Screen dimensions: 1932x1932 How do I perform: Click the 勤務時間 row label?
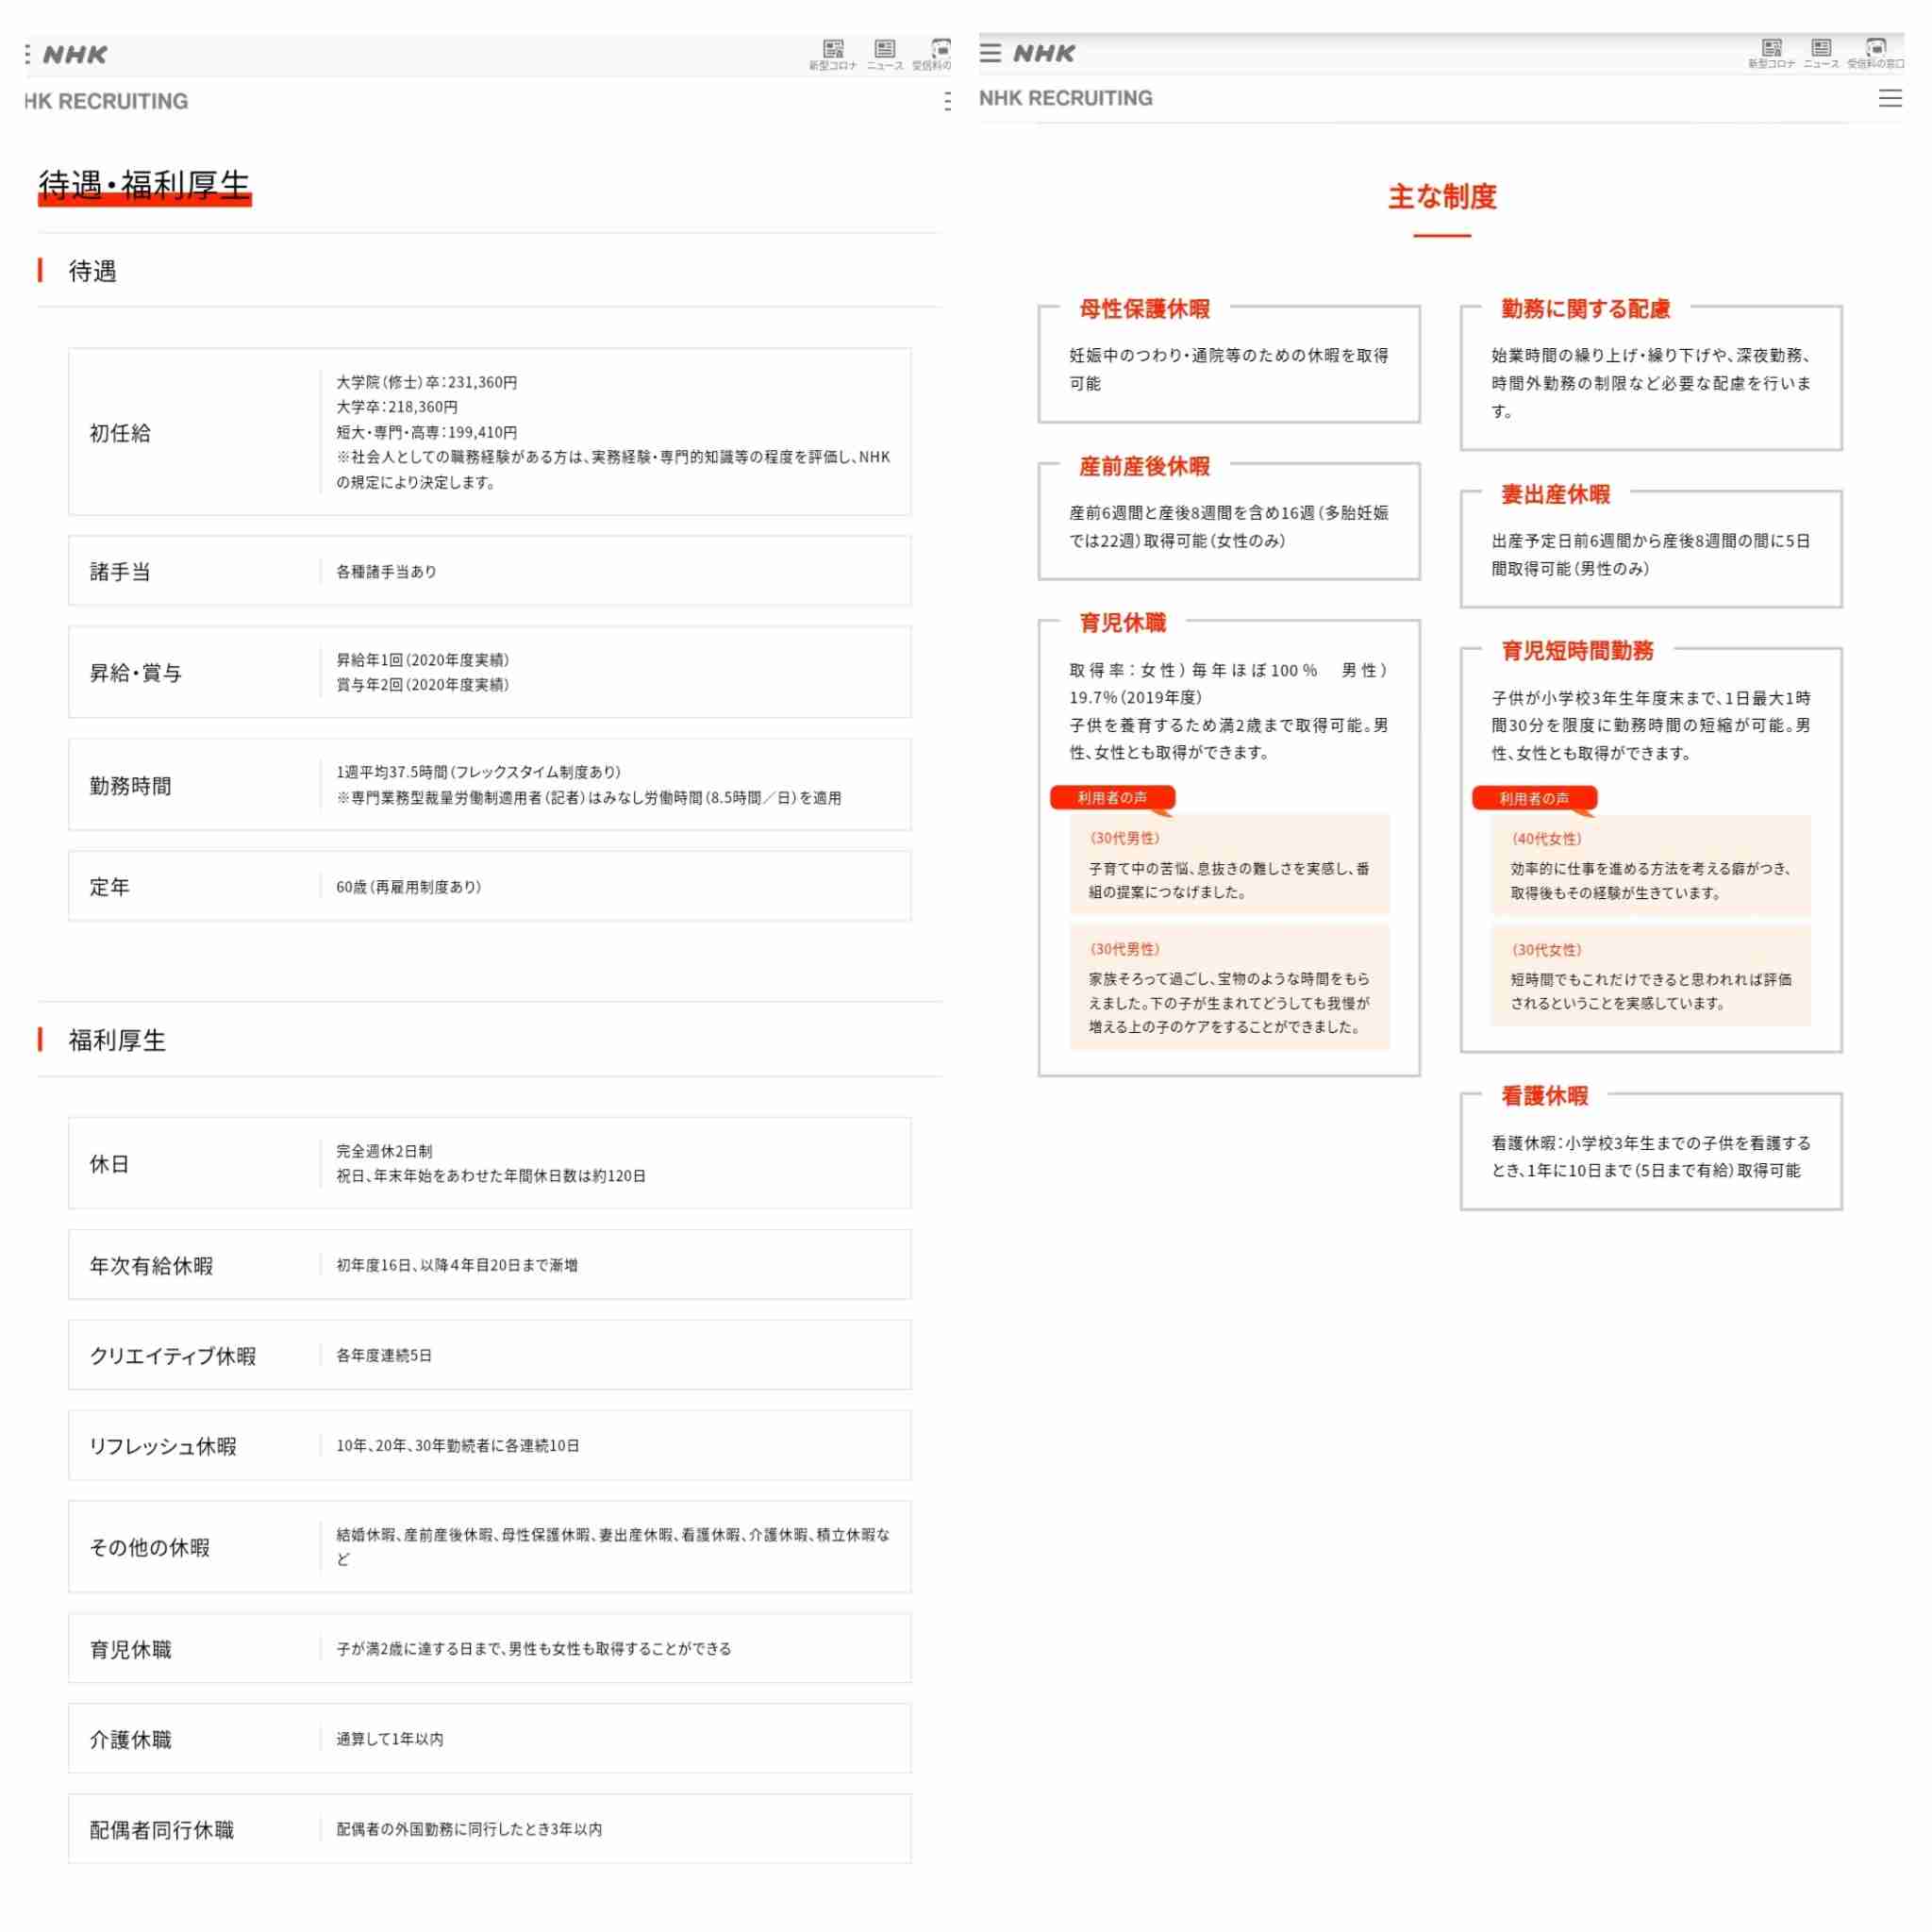tap(130, 785)
